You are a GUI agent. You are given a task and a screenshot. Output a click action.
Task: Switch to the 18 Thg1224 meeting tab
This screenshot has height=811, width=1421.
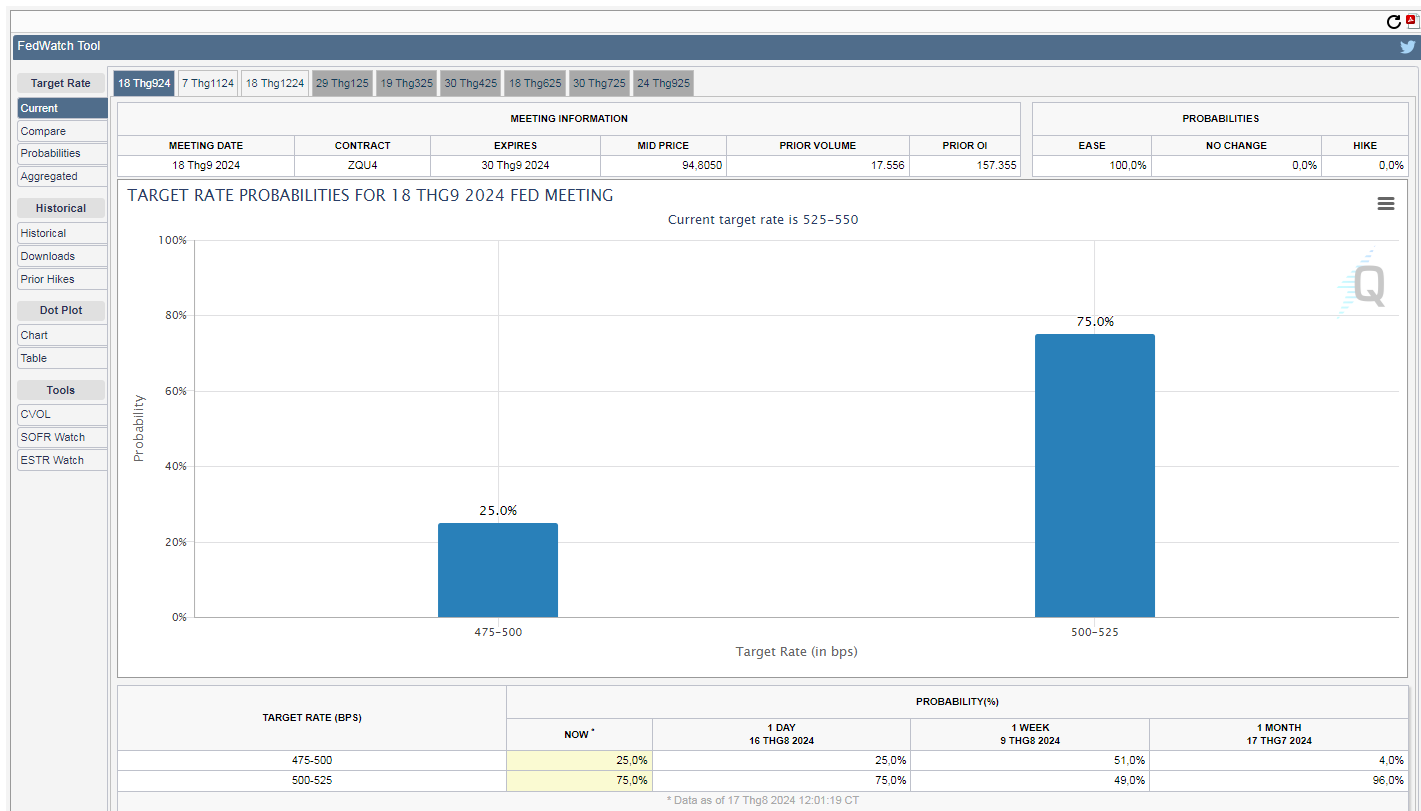[275, 83]
